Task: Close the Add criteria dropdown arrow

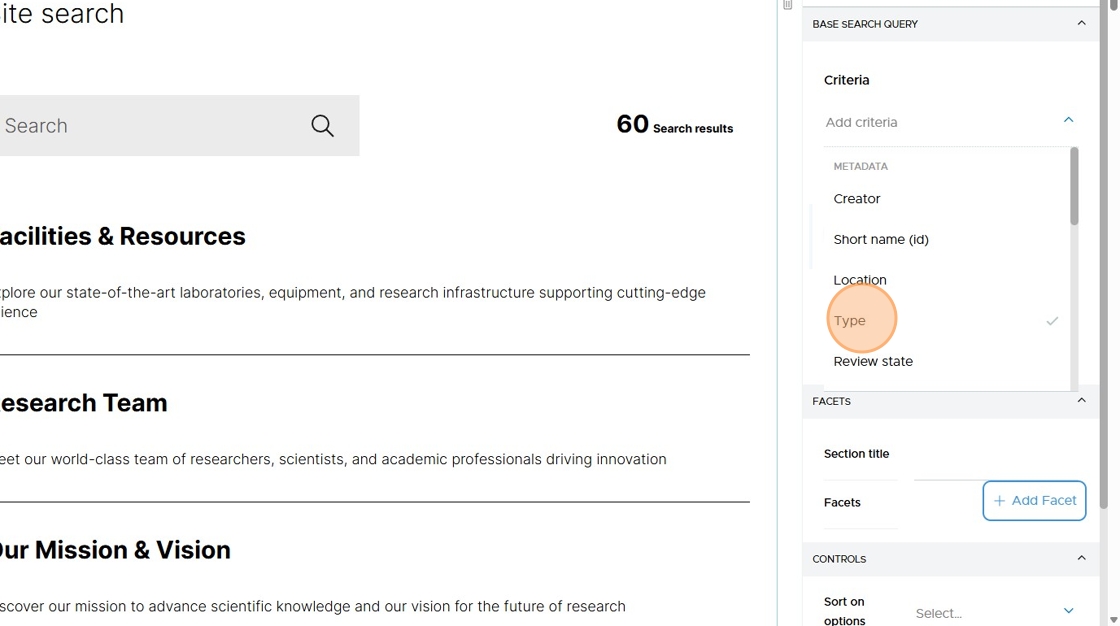Action: (1069, 121)
